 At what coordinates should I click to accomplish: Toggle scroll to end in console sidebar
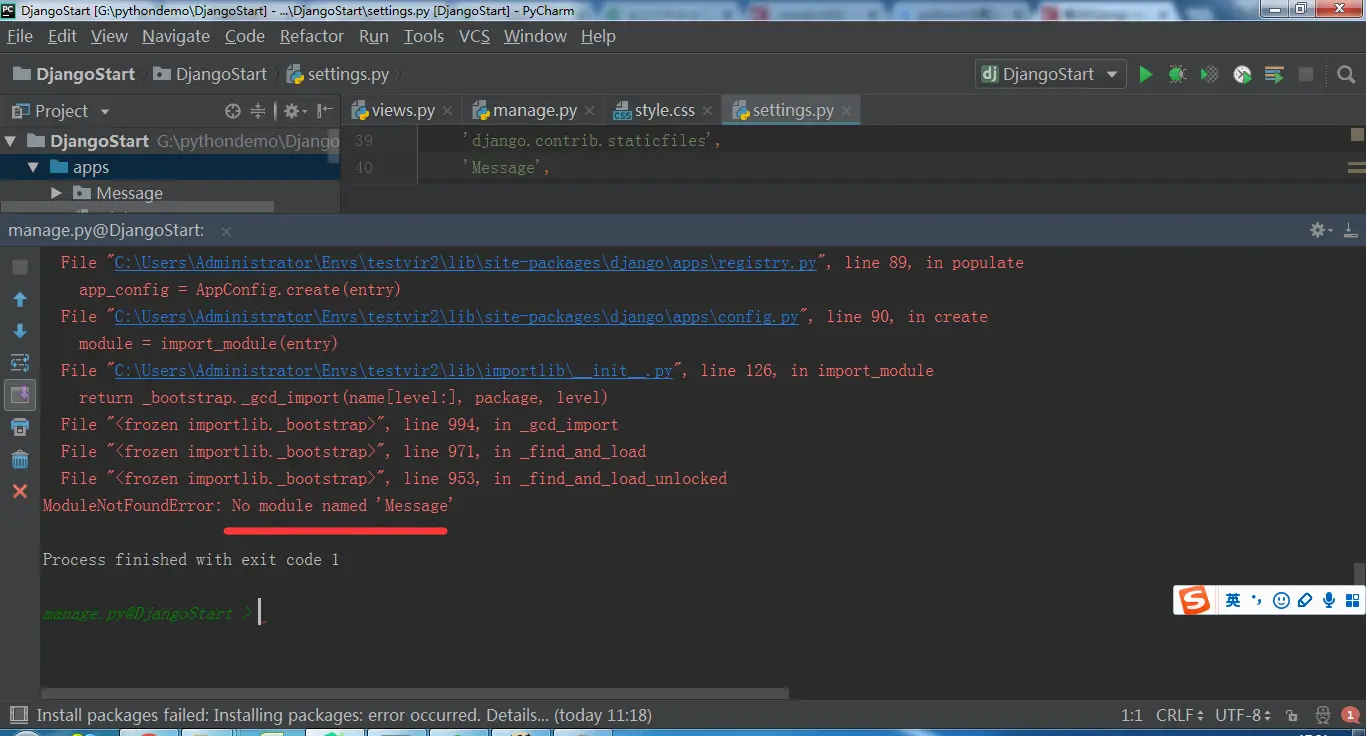20,395
